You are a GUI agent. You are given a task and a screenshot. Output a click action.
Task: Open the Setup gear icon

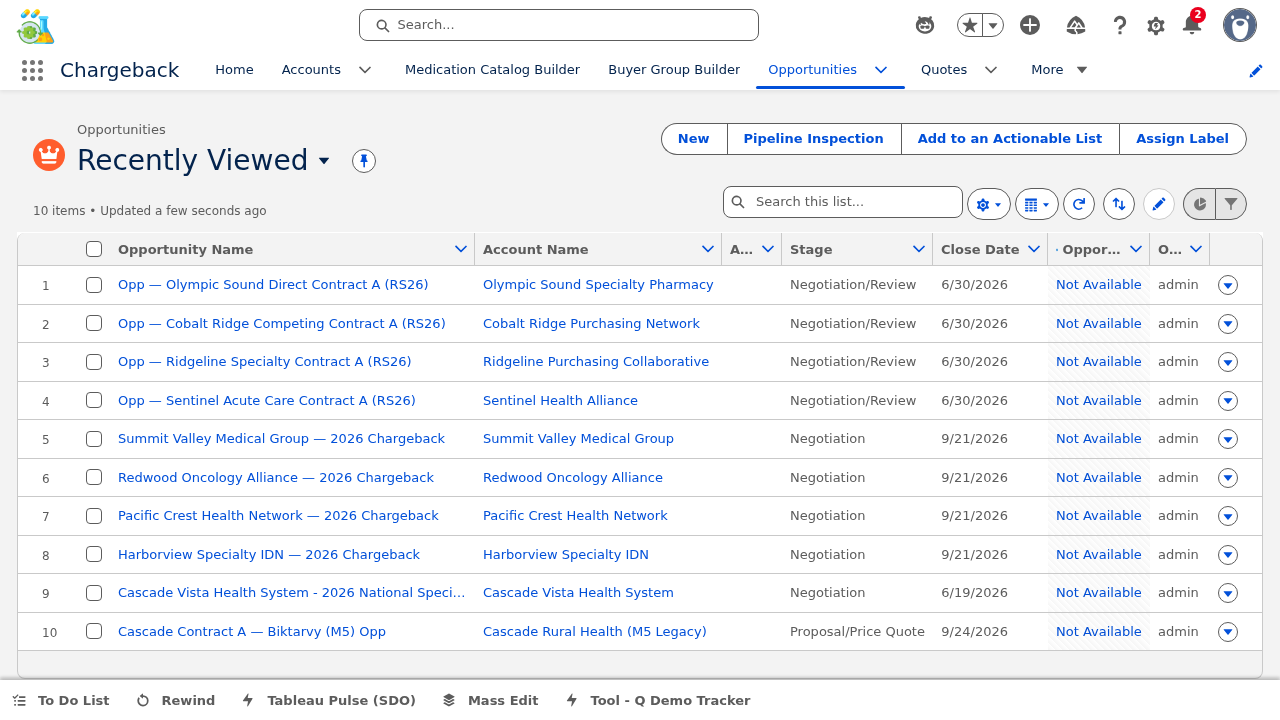1156,25
